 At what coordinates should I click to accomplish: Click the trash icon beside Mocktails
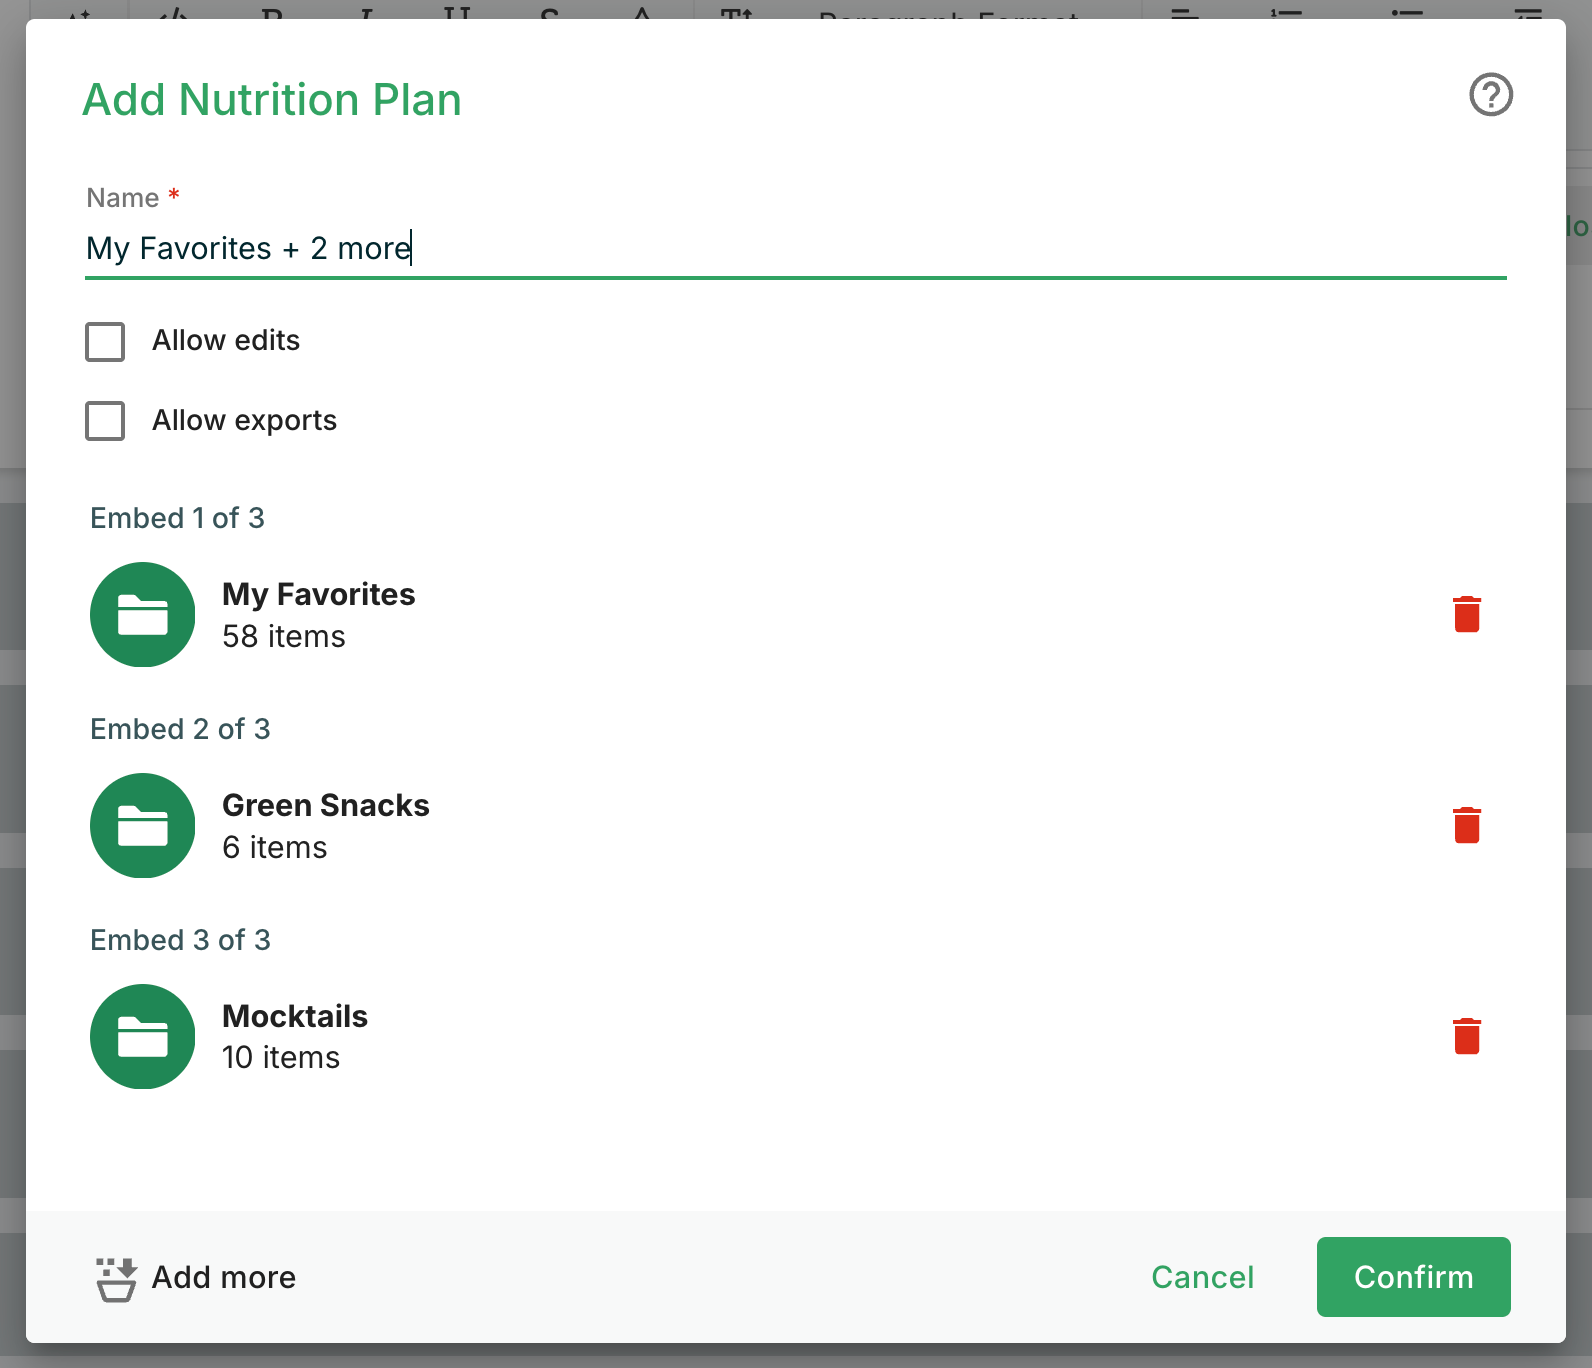pyautogui.click(x=1467, y=1036)
